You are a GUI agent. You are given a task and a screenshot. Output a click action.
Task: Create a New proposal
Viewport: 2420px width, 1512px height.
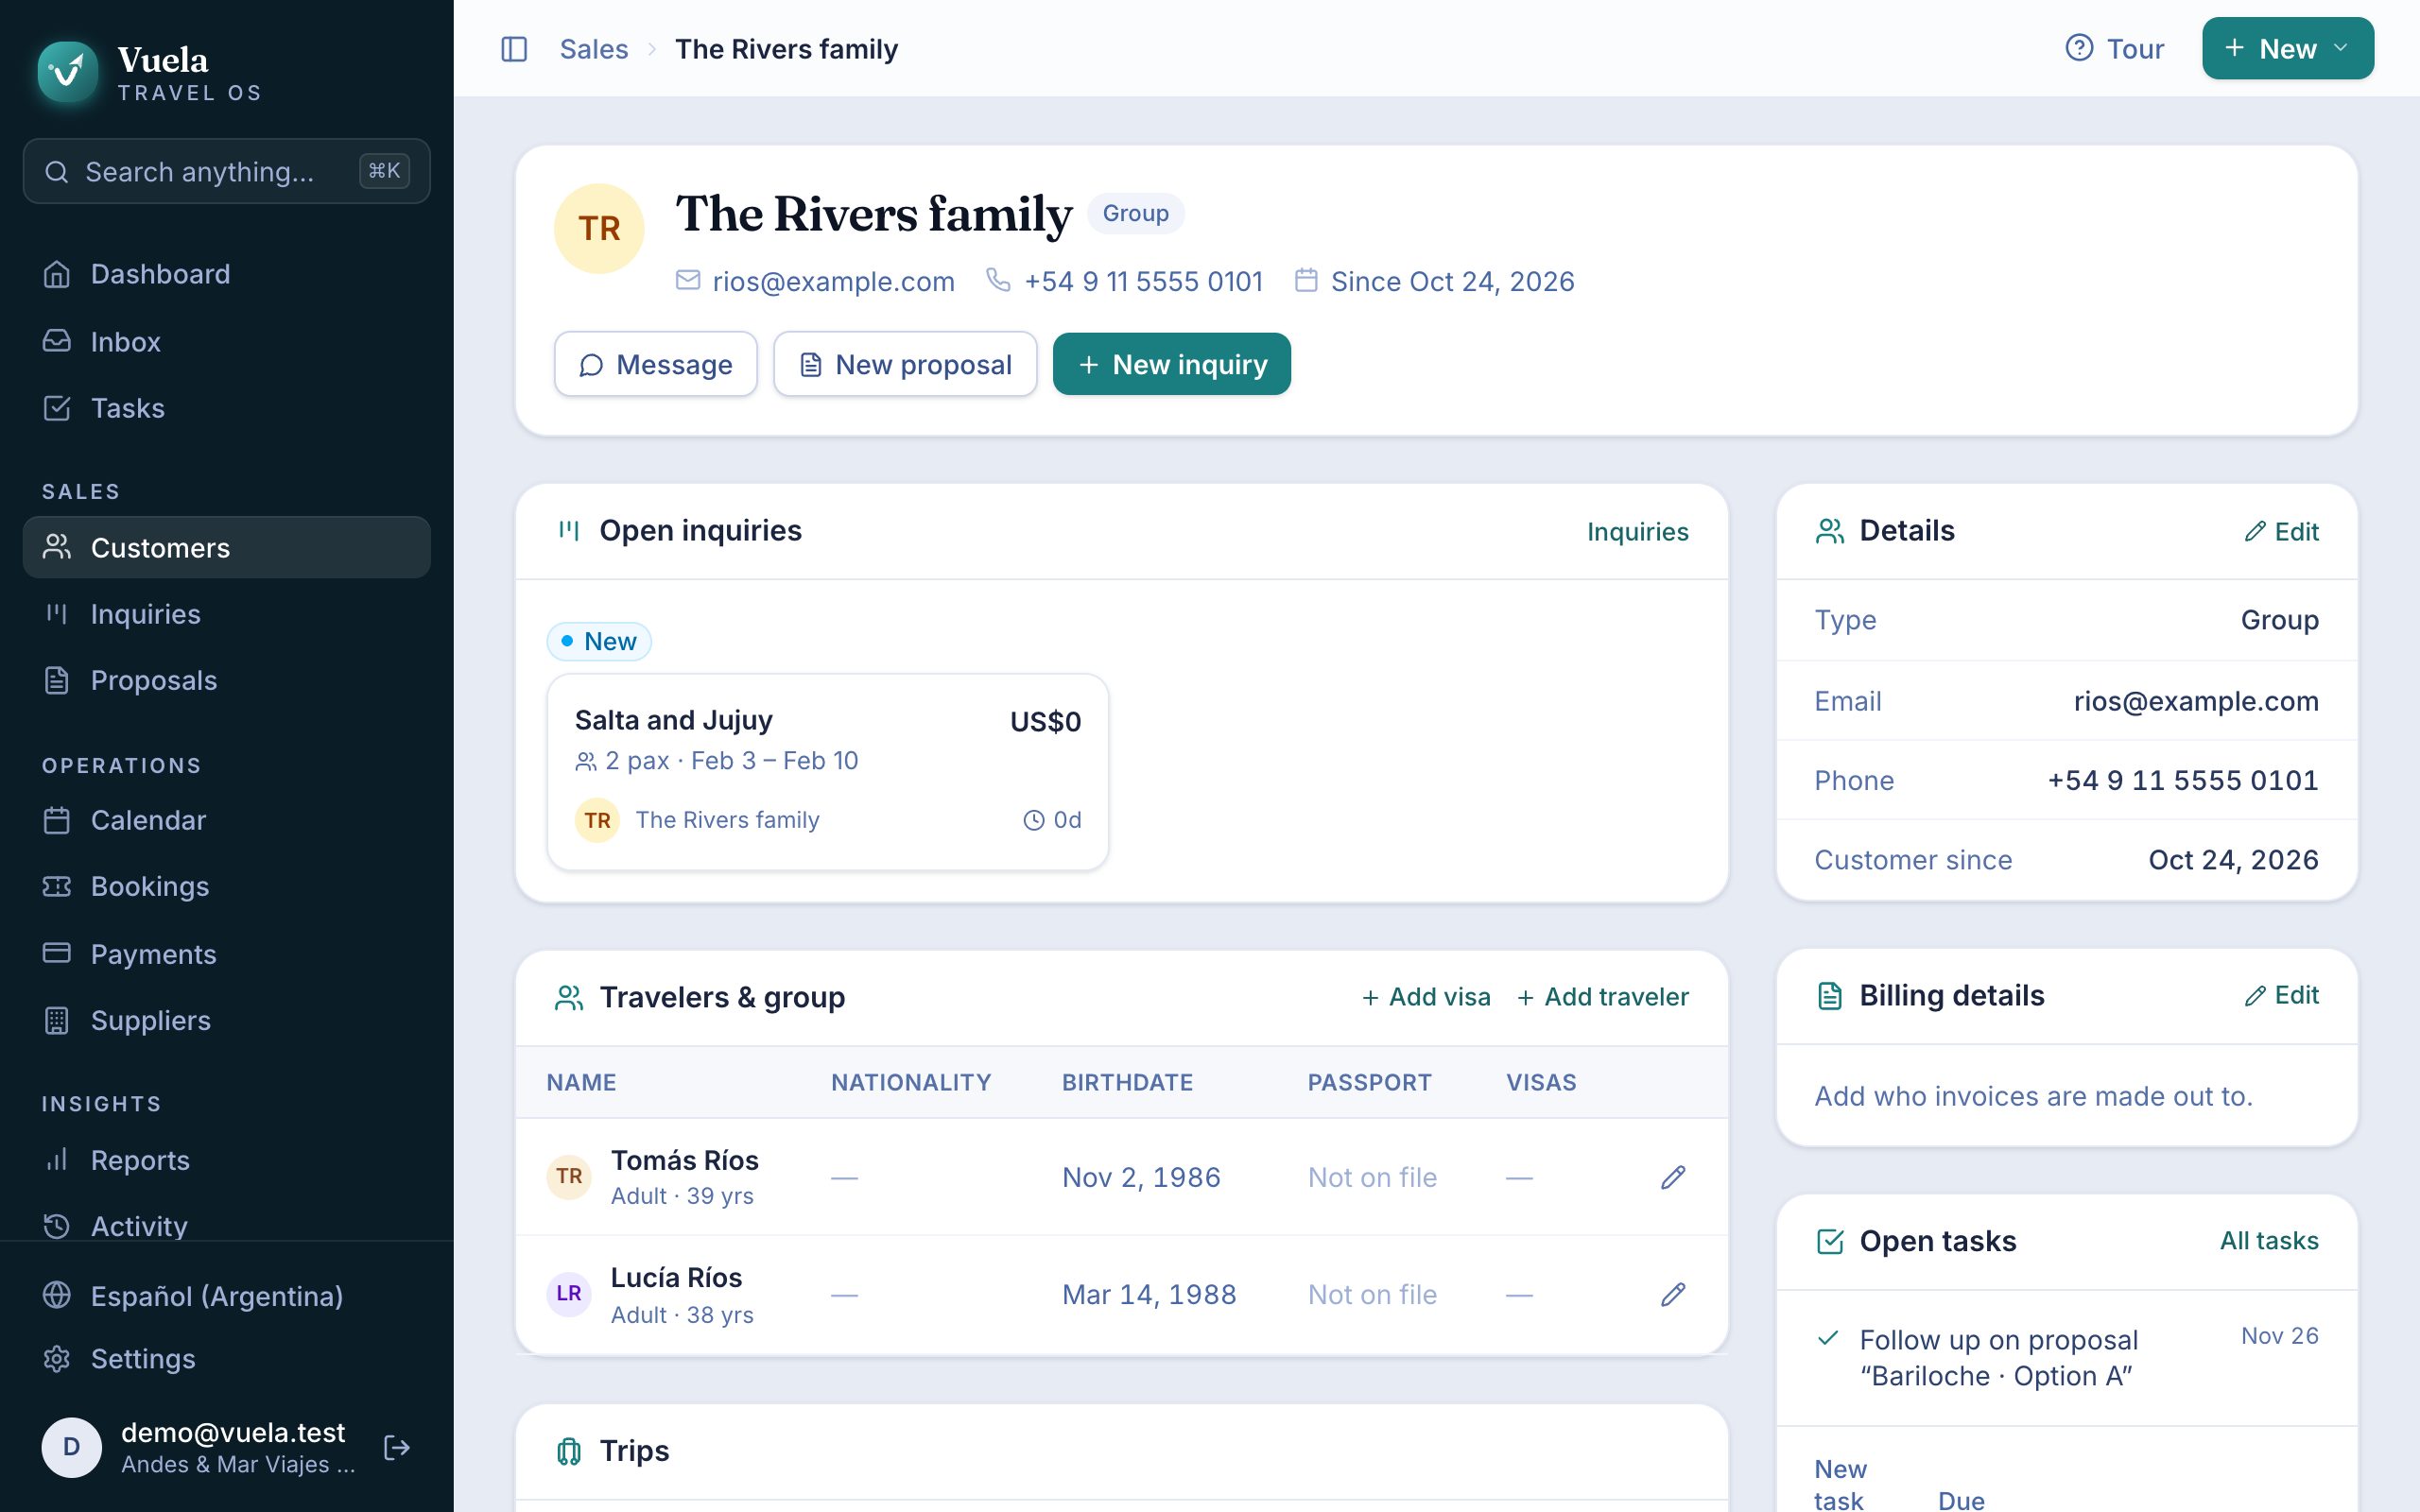(x=905, y=364)
